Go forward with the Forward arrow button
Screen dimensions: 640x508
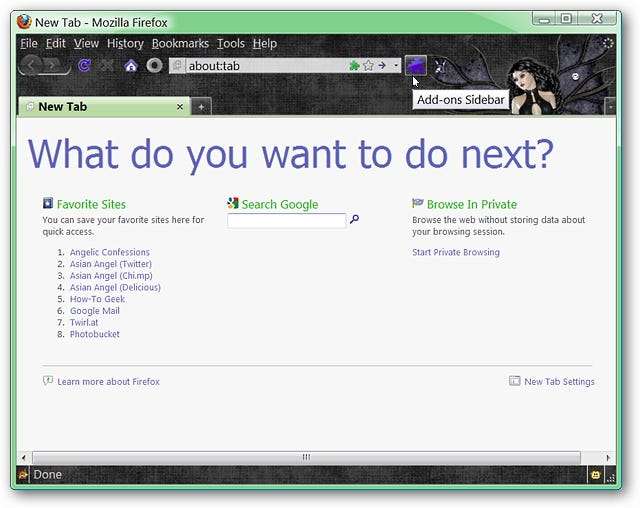(x=54, y=65)
